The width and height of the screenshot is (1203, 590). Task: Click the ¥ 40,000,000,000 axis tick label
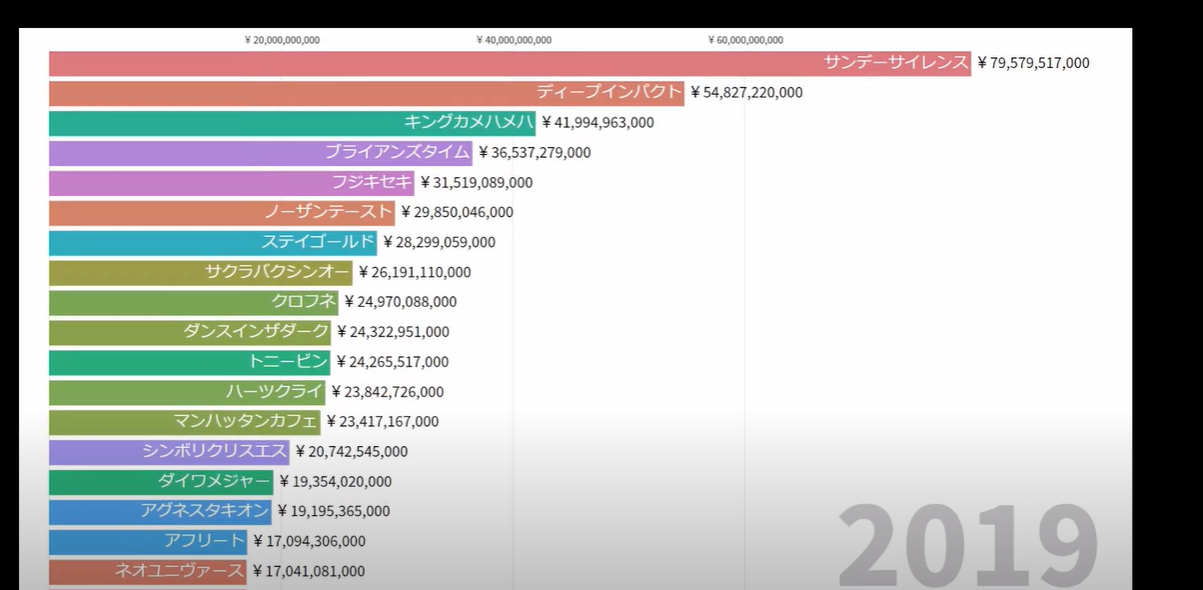coord(514,40)
